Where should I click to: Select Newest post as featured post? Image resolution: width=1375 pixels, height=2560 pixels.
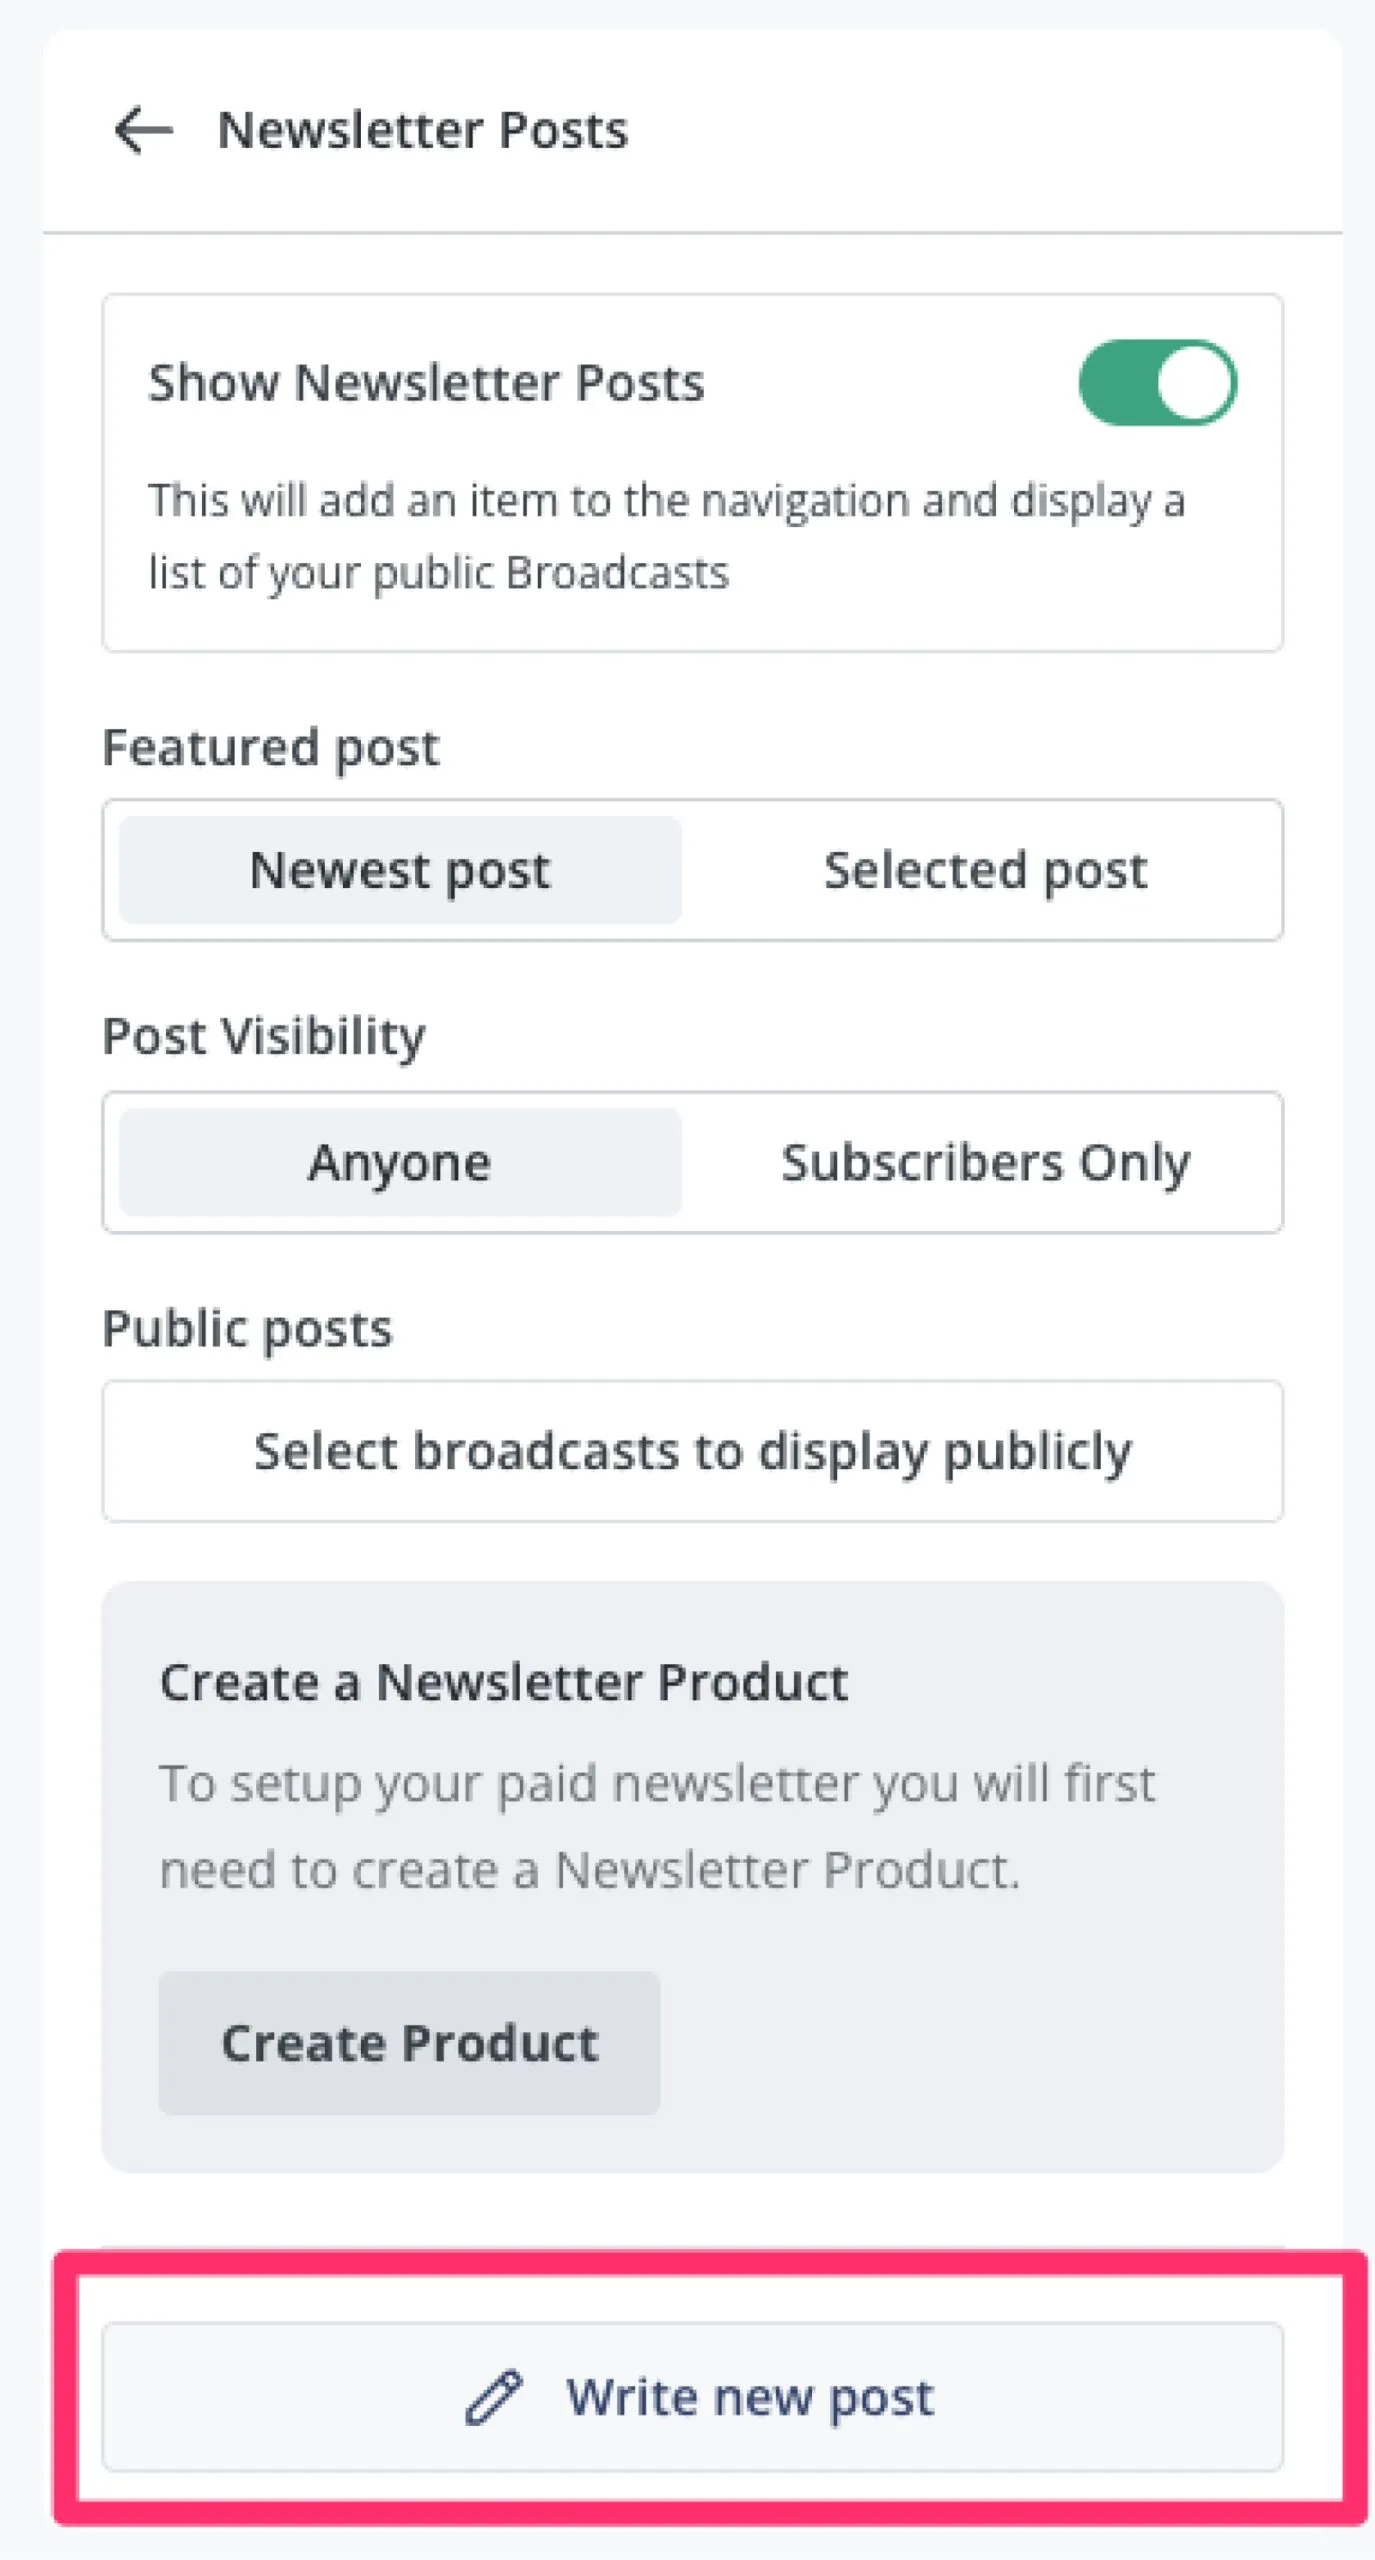coord(400,870)
